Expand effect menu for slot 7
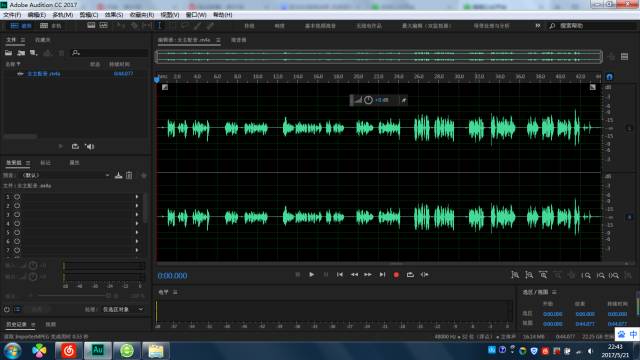Viewport: 640px width, 360px height. click(x=137, y=250)
